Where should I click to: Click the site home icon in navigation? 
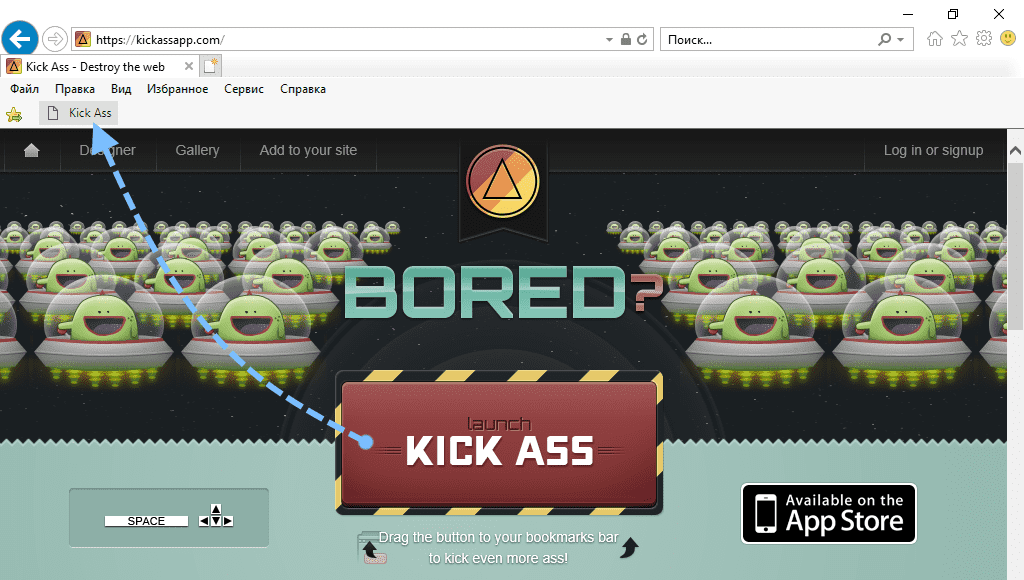click(31, 150)
